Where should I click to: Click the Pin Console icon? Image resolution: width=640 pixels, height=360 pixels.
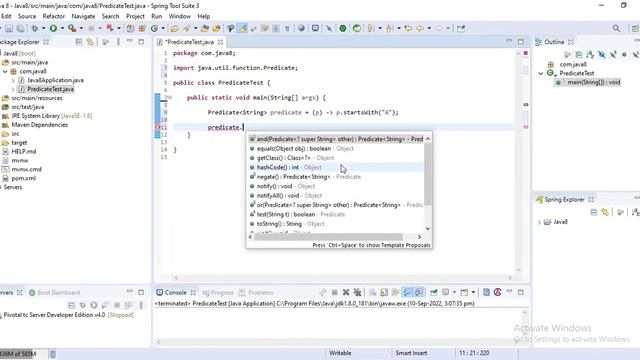[433, 292]
